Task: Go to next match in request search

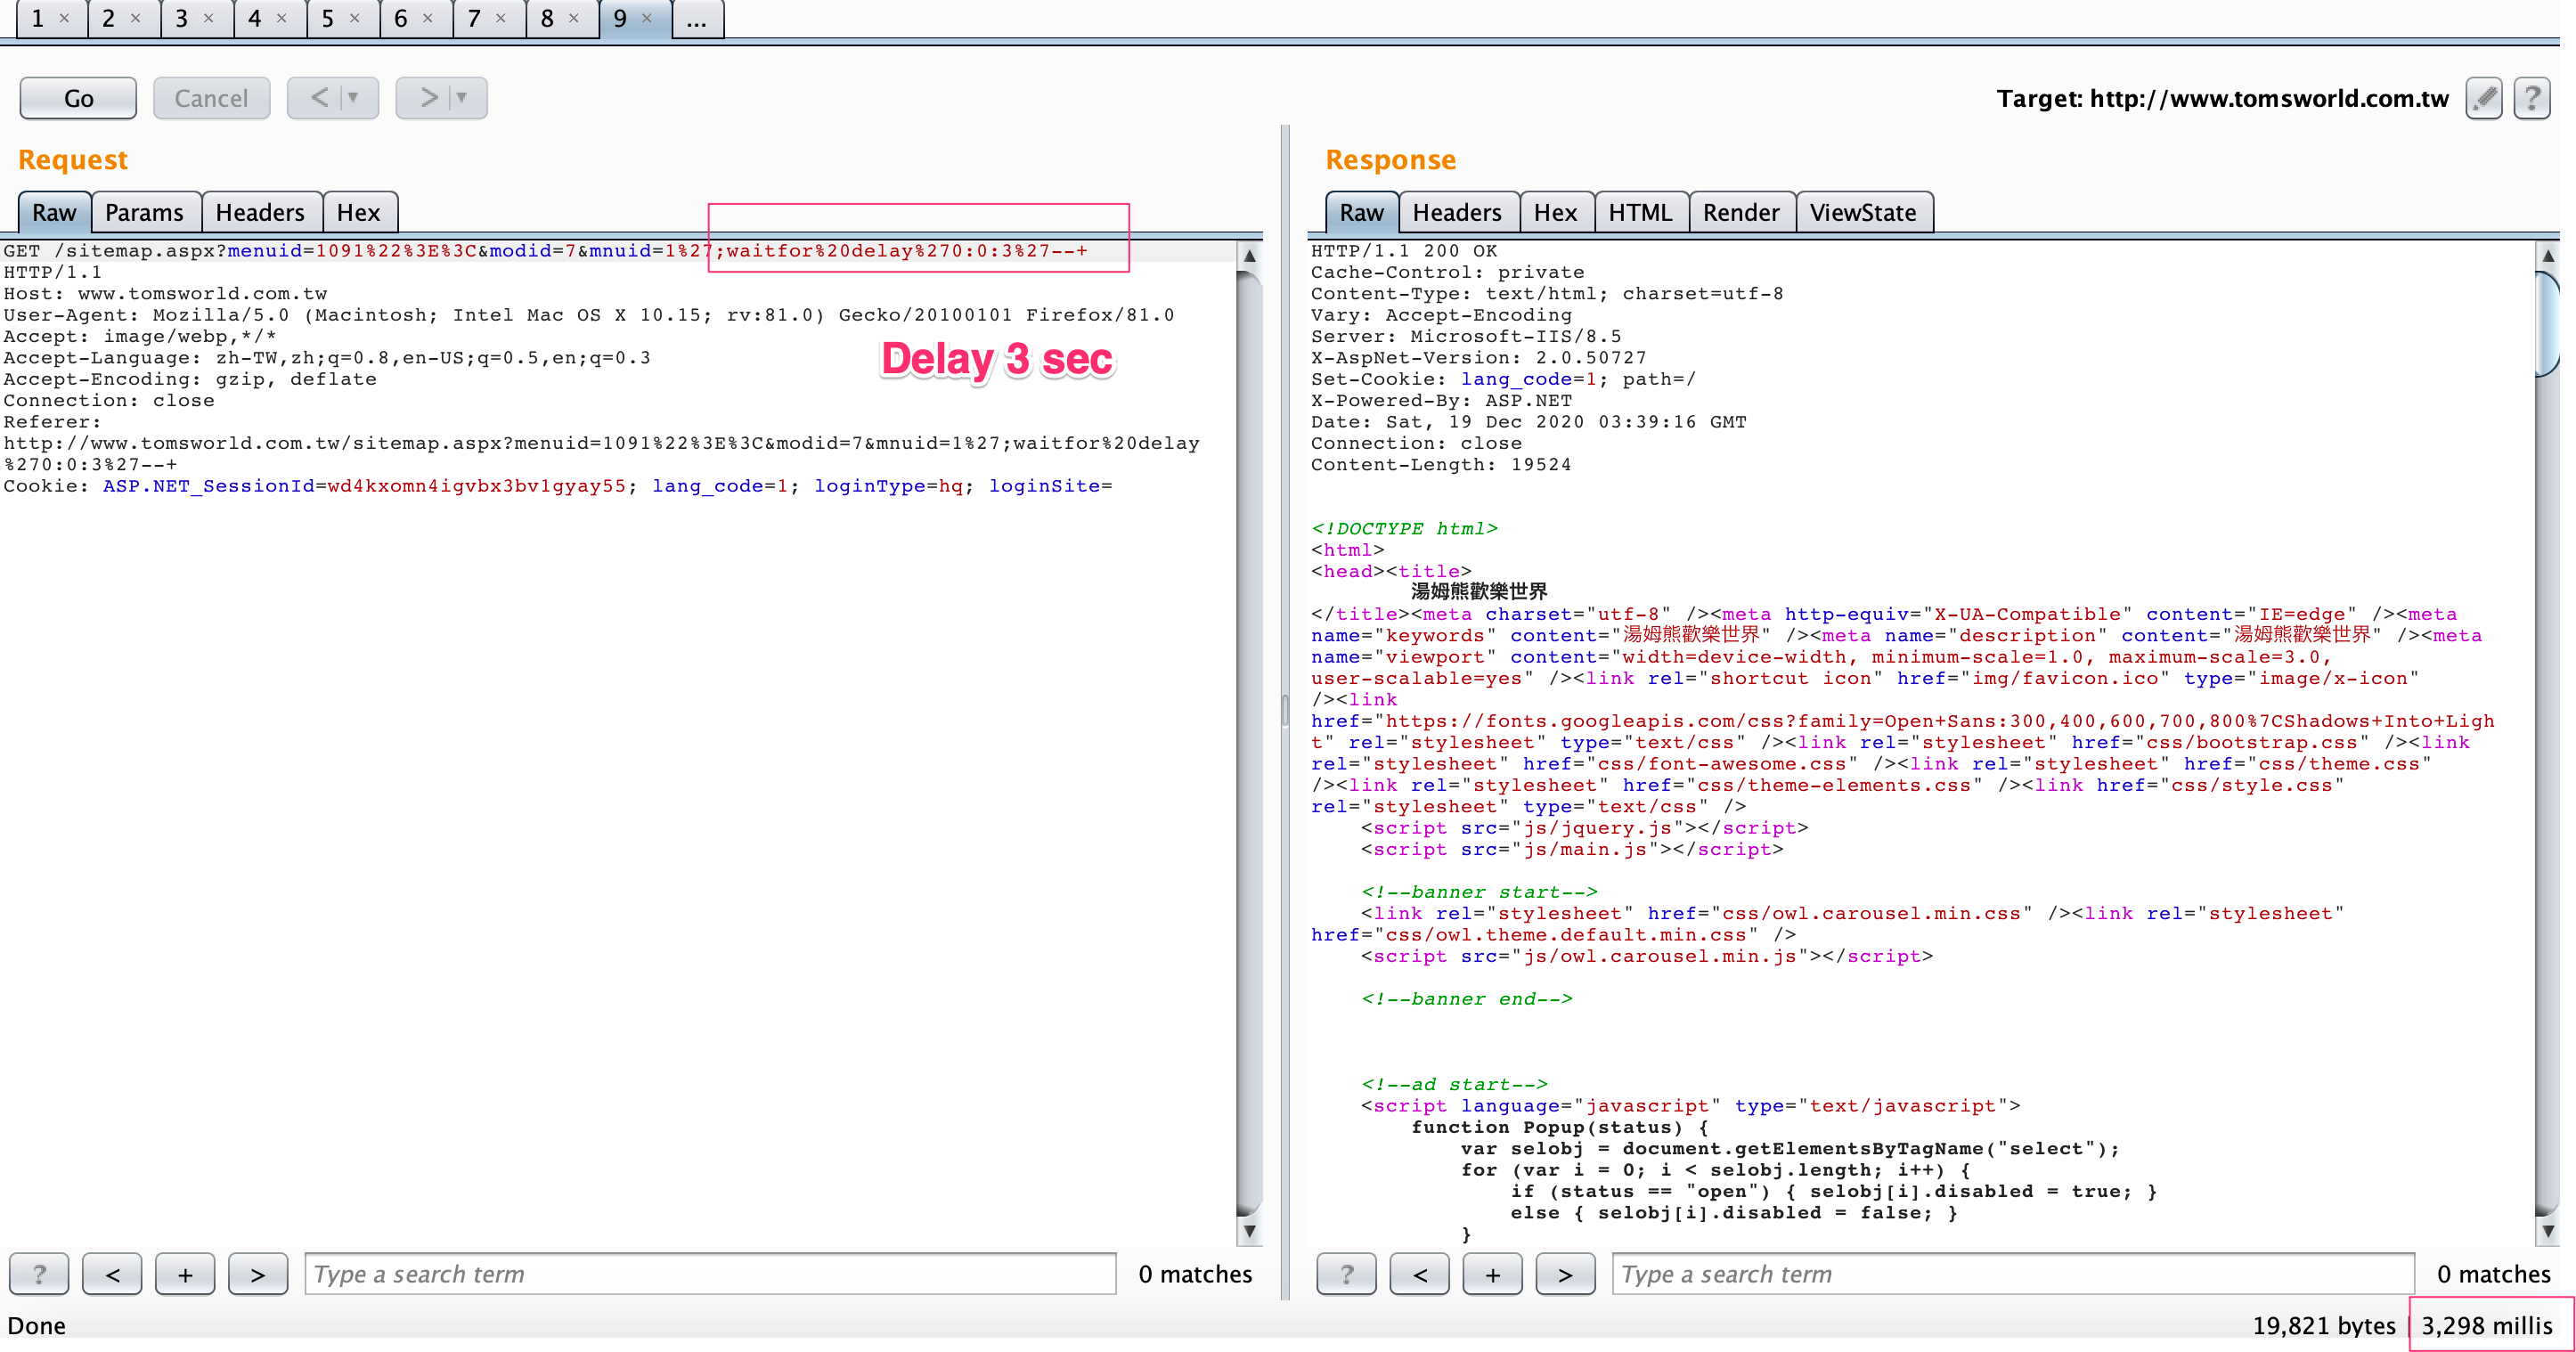Action: (x=258, y=1274)
